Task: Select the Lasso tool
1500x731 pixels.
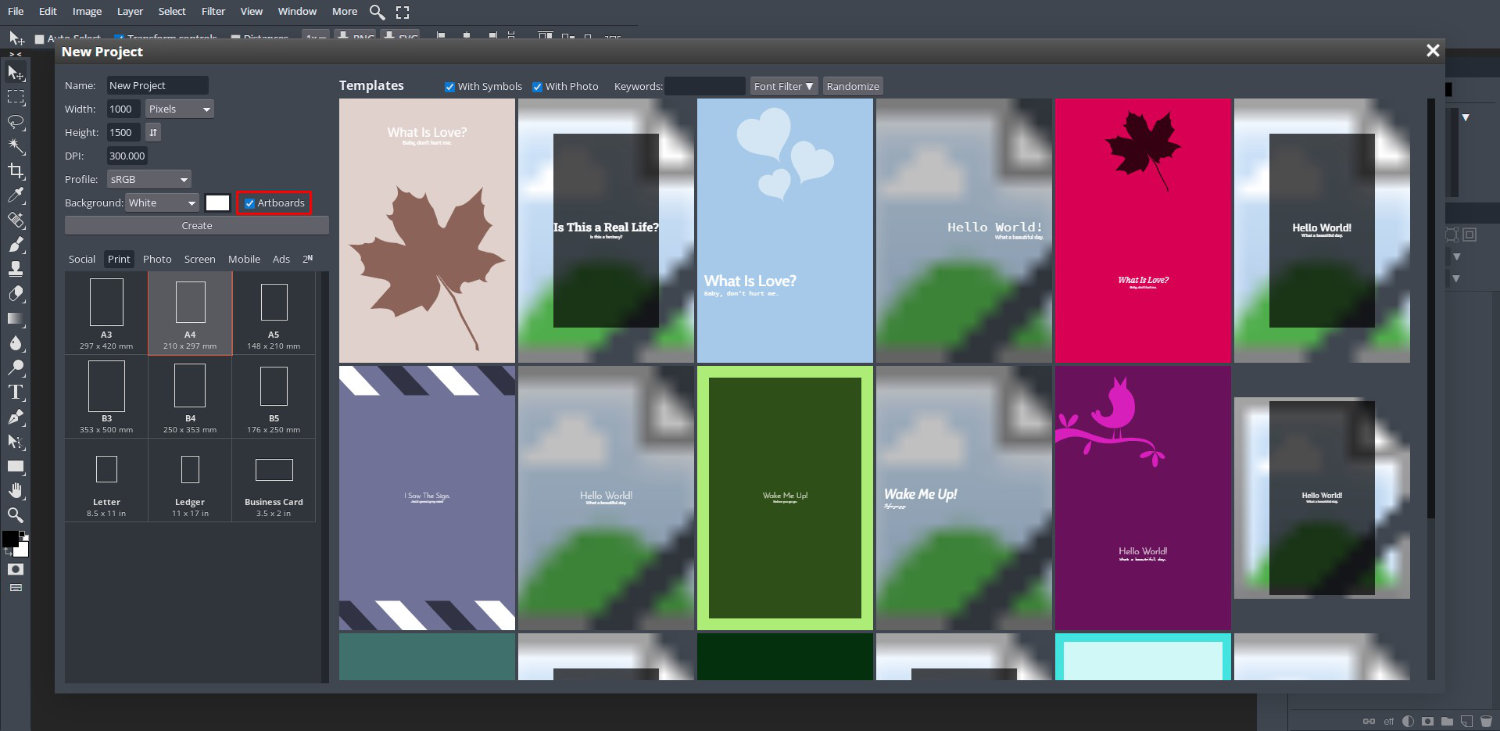Action: point(16,122)
